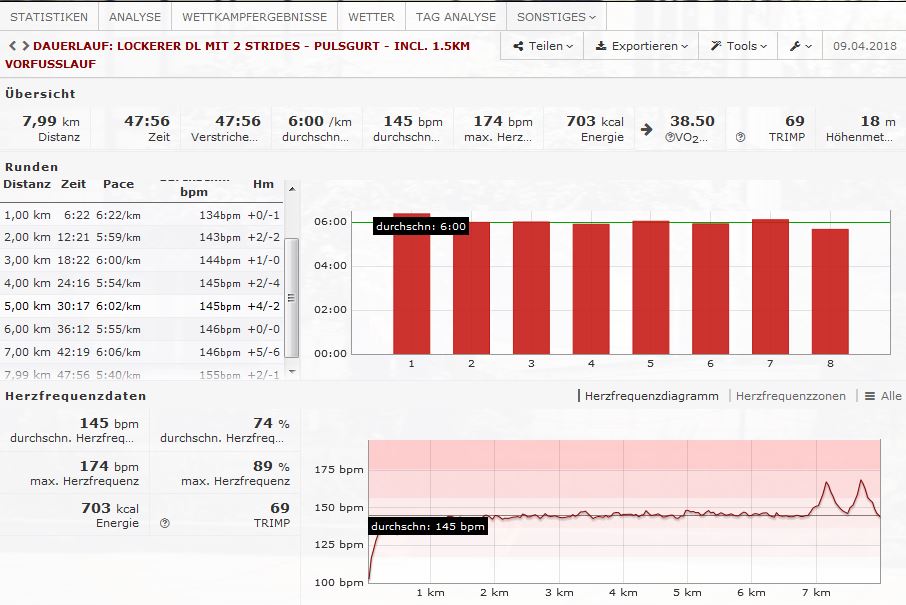Switch to the Analyse tab
This screenshot has height=605, width=906.
135,17
